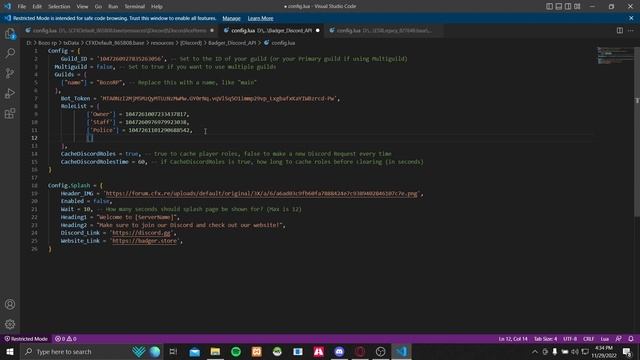
Task: Open the Run menu
Action: (x=113, y=7)
